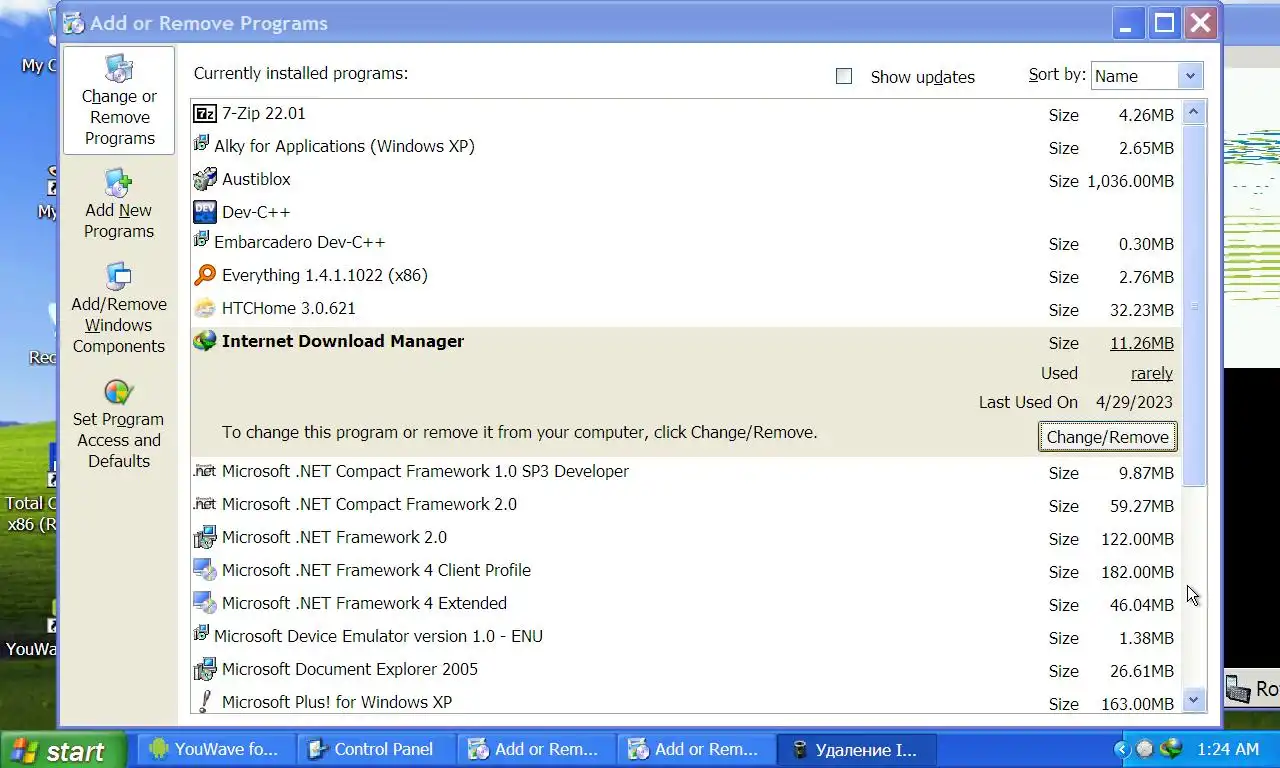This screenshot has width=1280, height=768.
Task: Click the Alky for Applications installer icon
Action: [201, 144]
